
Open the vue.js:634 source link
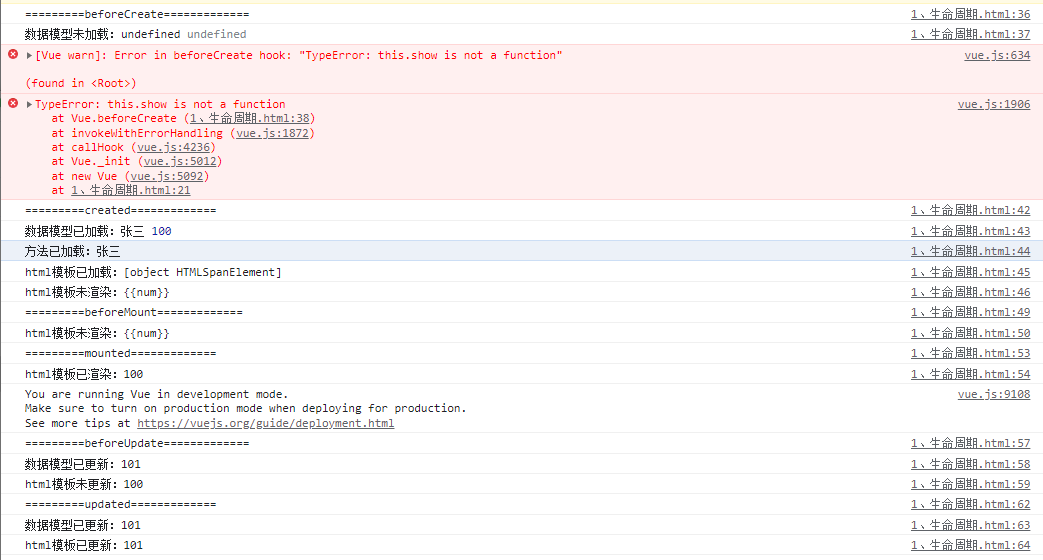[997, 55]
